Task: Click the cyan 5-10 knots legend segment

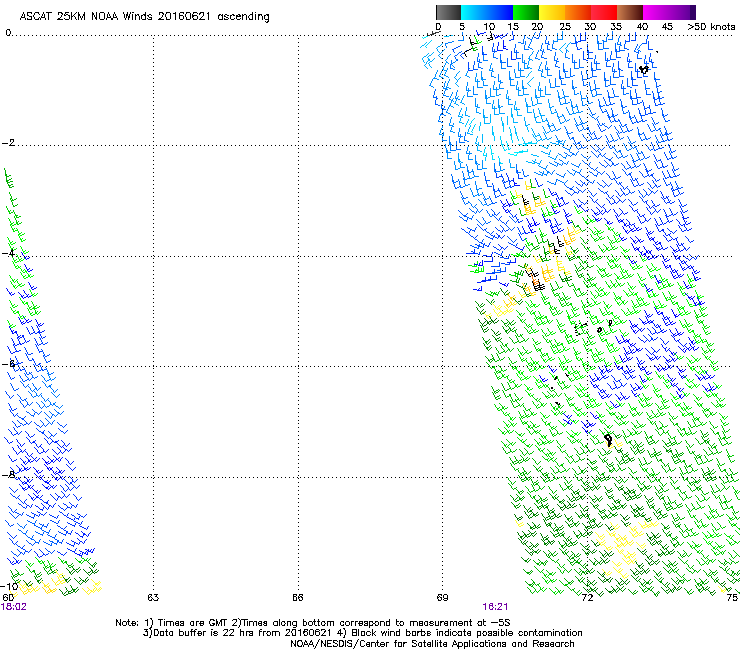Action: pos(474,12)
